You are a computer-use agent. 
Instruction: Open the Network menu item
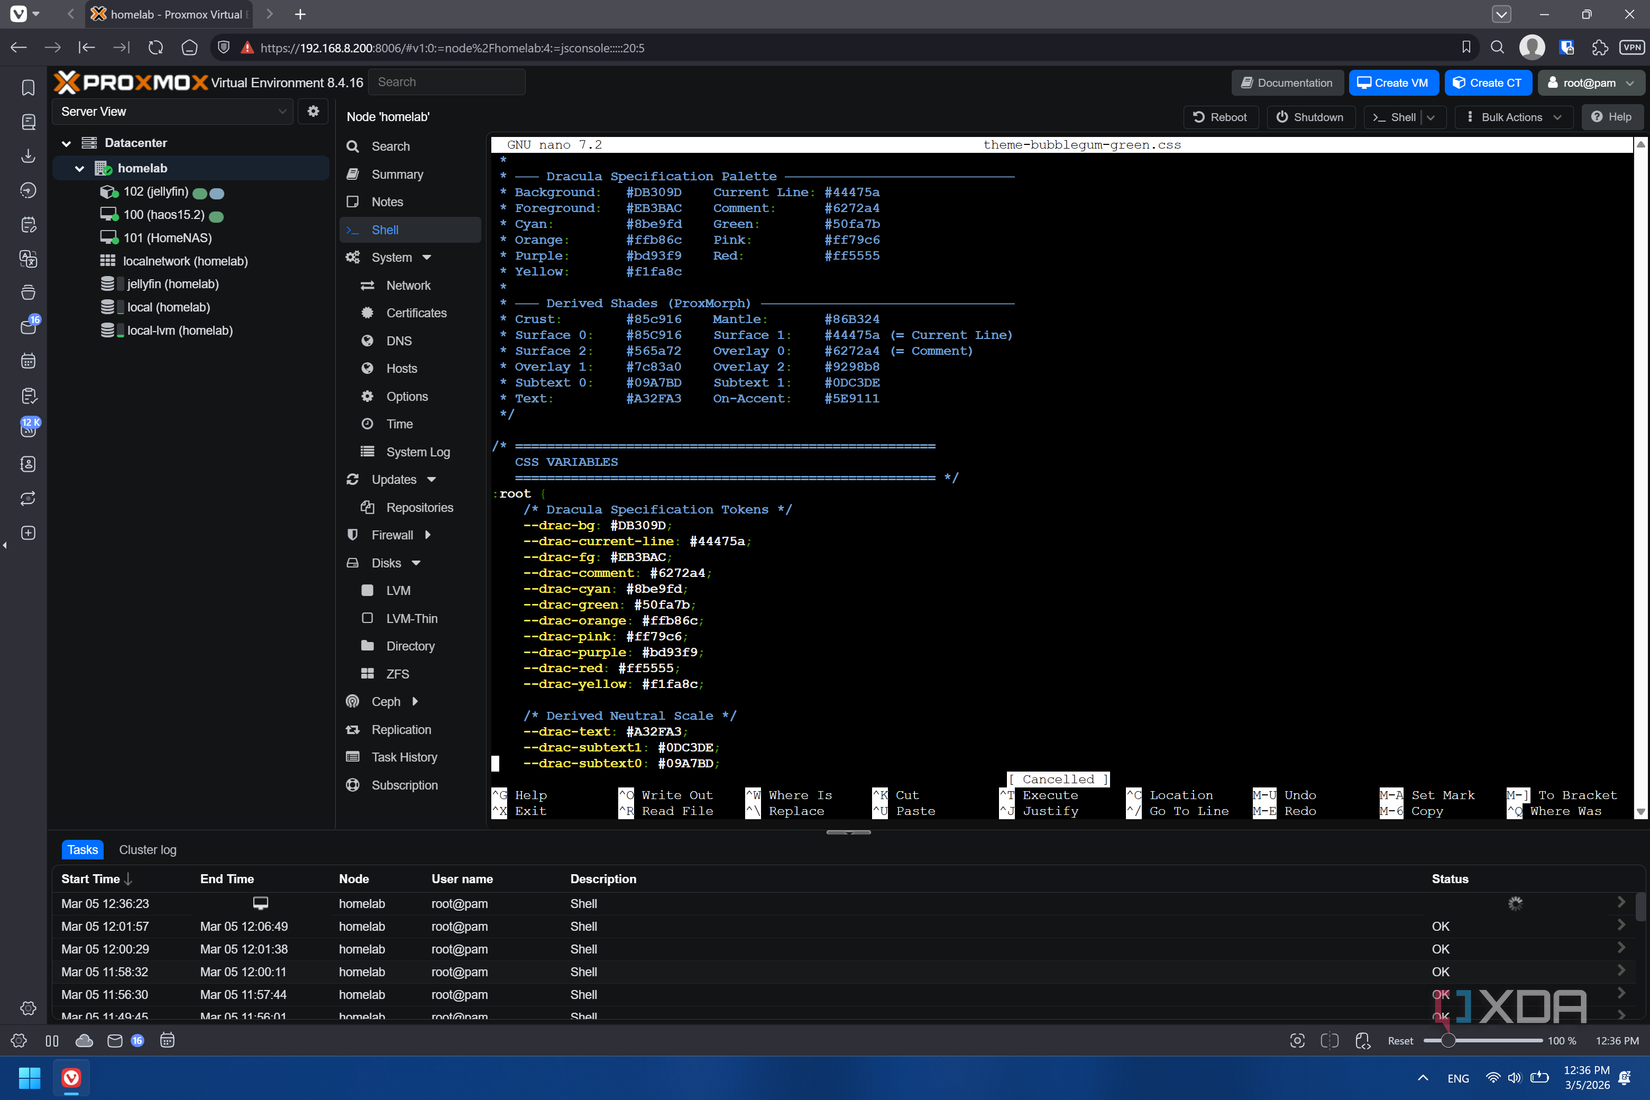410,285
